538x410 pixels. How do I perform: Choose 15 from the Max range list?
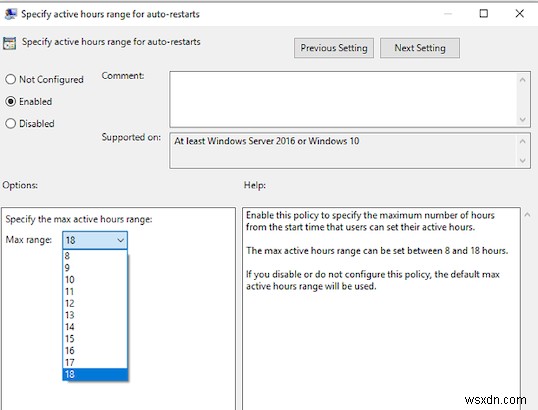(x=95, y=339)
